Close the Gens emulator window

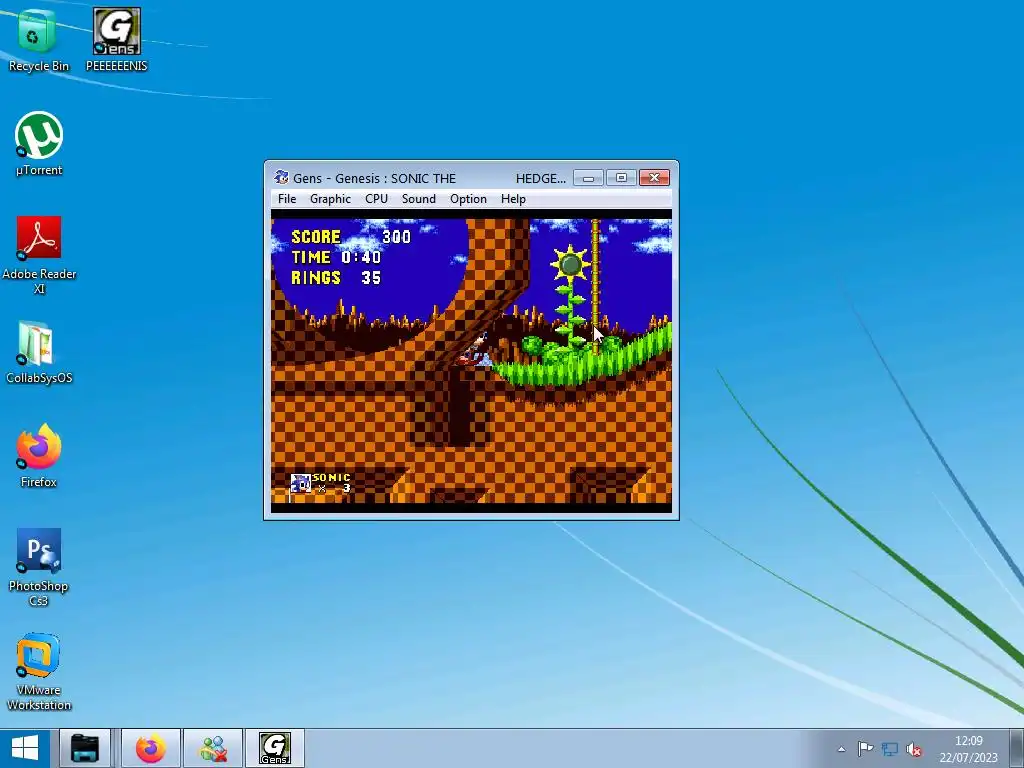[654, 178]
